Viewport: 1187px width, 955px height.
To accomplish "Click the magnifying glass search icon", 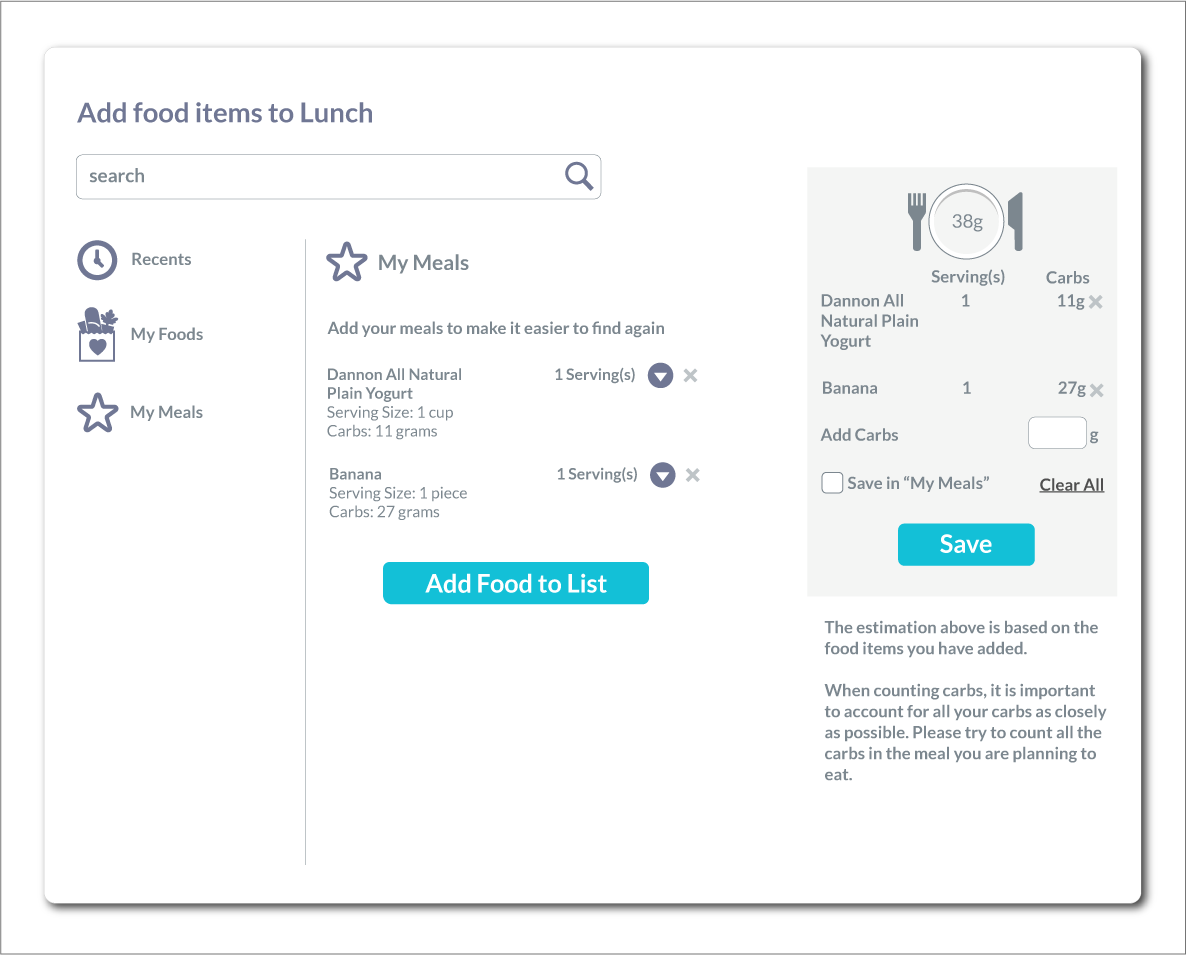I will (x=579, y=176).
